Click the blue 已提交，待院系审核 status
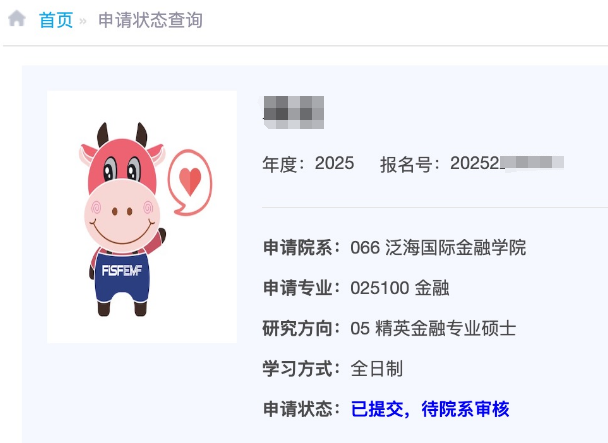 click(x=430, y=409)
